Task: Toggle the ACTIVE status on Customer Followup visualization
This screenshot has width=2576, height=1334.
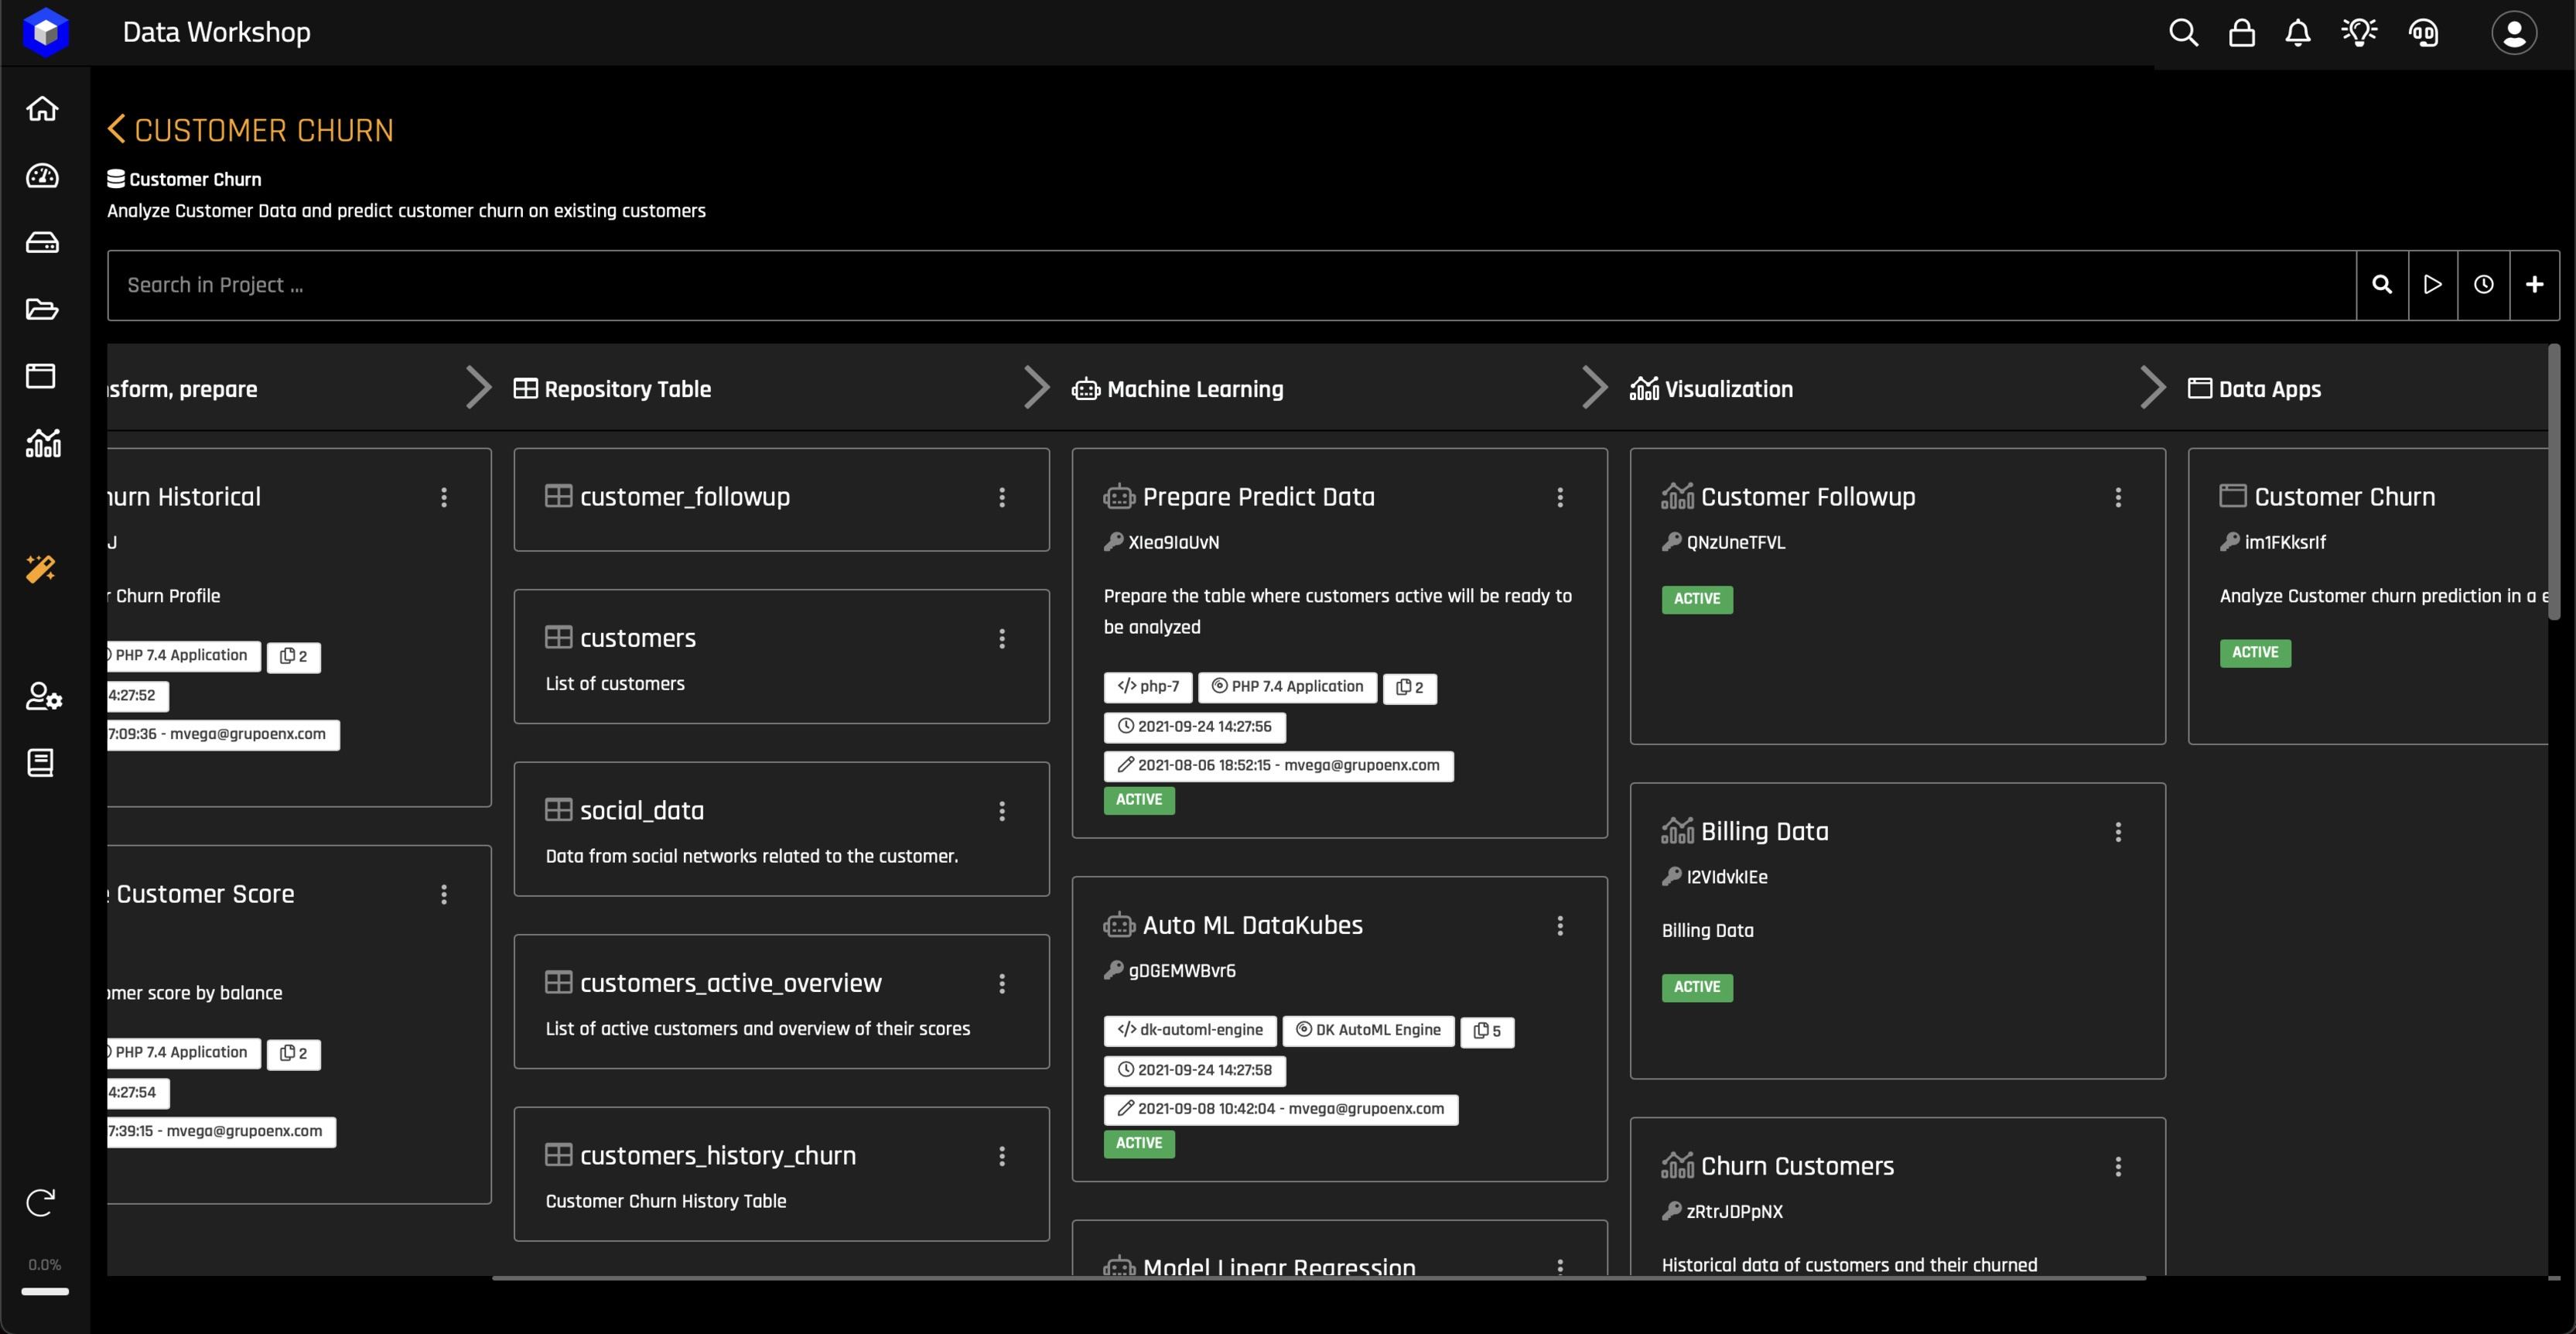Action: pyautogui.click(x=1697, y=597)
